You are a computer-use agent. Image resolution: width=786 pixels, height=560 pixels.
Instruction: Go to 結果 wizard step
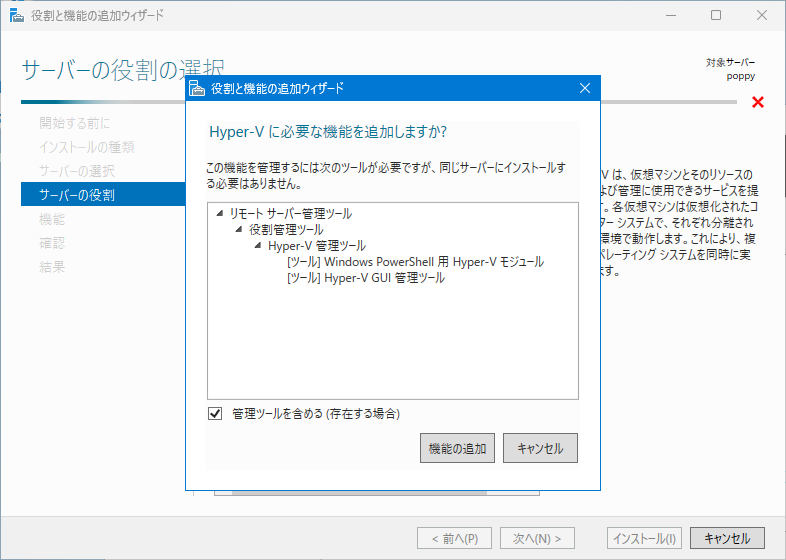(x=52, y=267)
